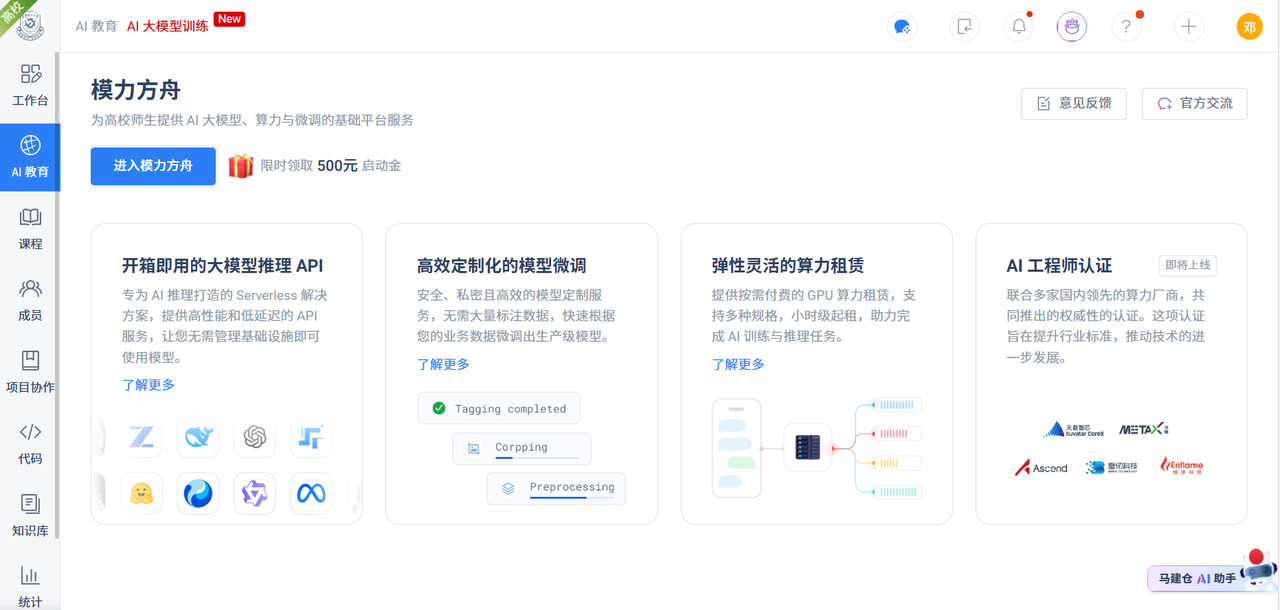Click the blue stepped-arrow model icon
1280x610 pixels.
tap(312, 437)
